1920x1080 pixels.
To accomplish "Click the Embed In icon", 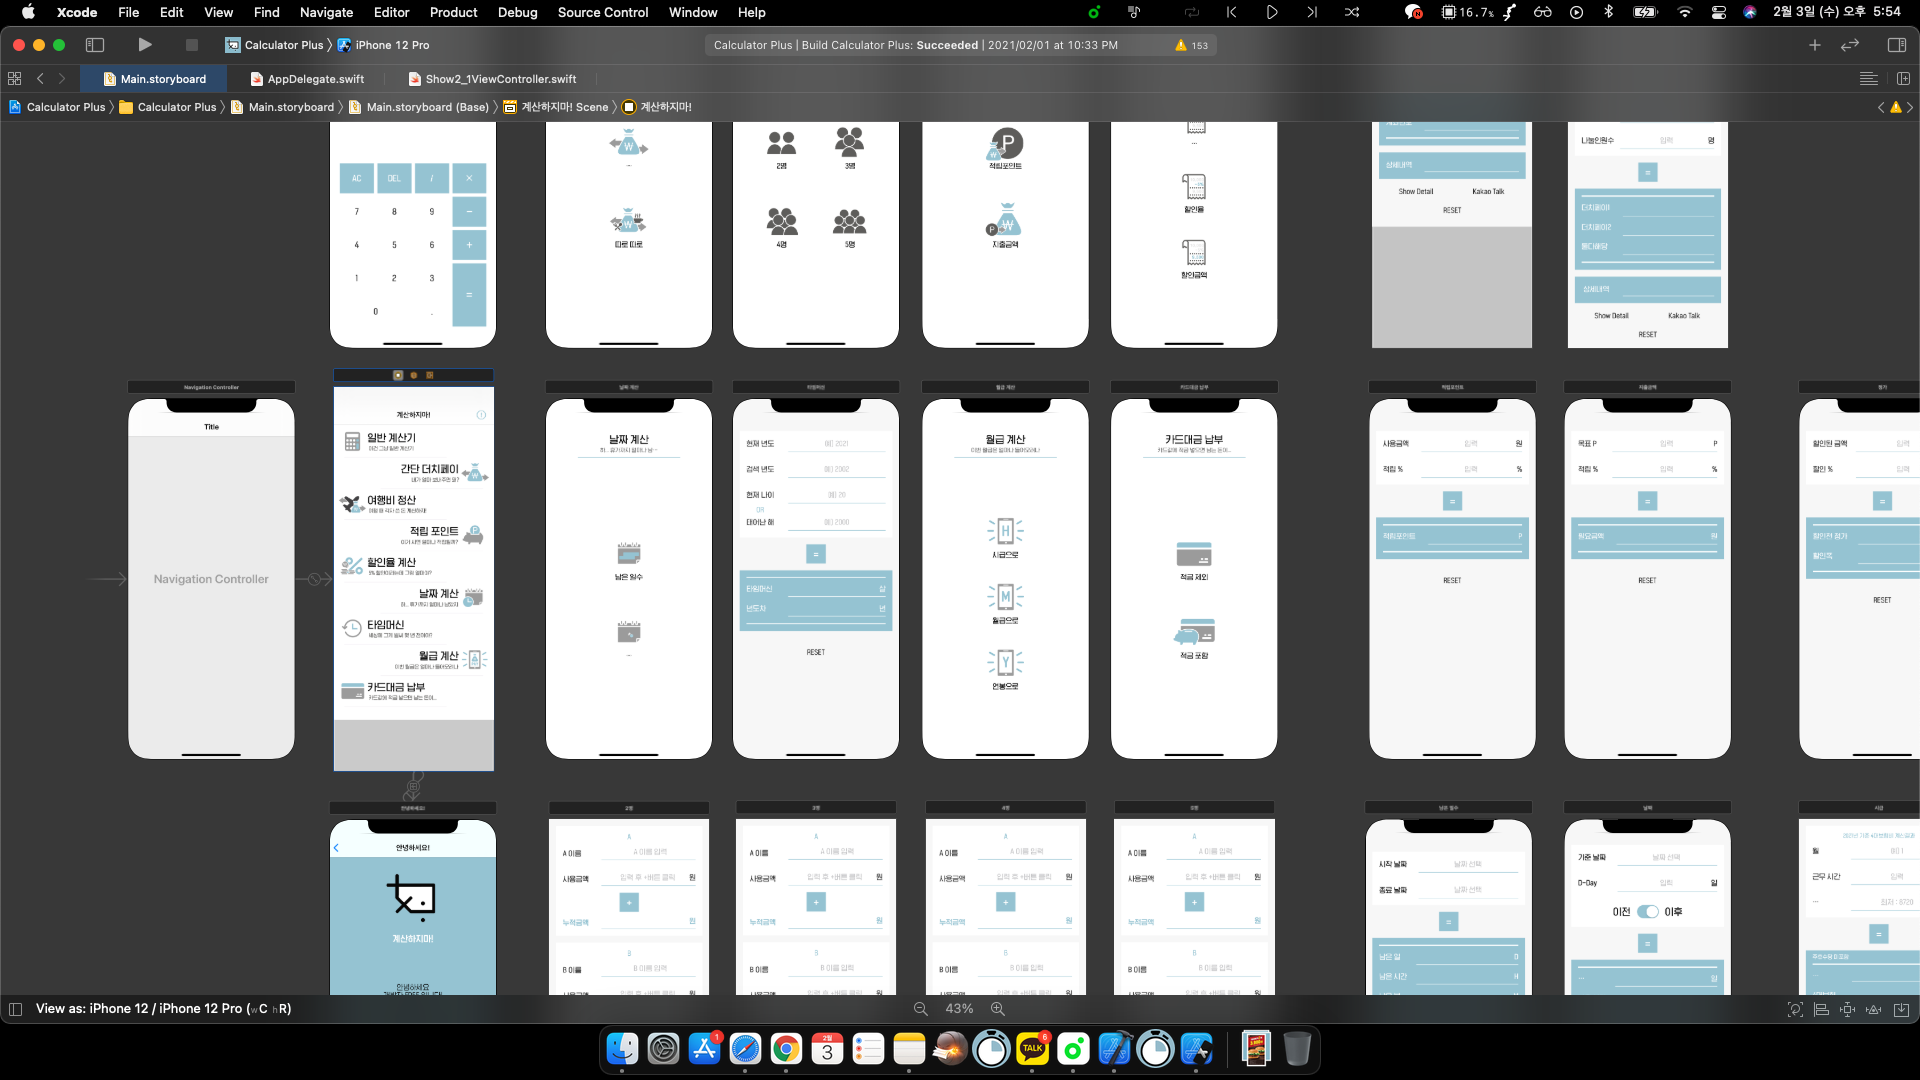I will click(1901, 1009).
